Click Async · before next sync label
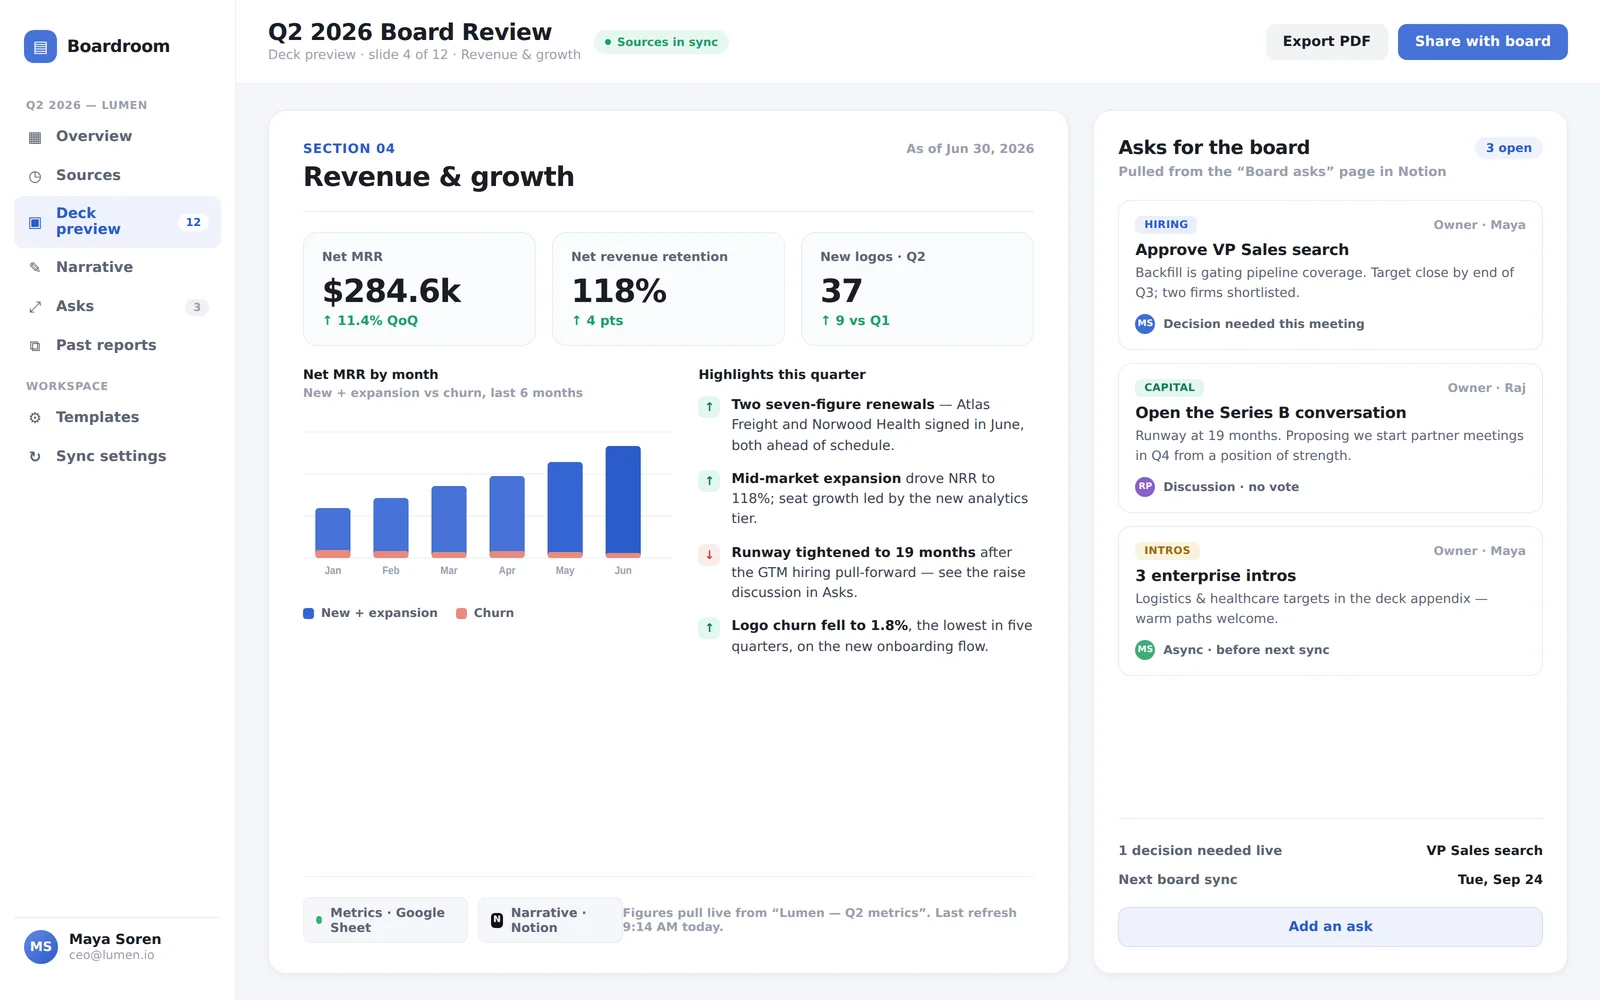 (x=1246, y=650)
